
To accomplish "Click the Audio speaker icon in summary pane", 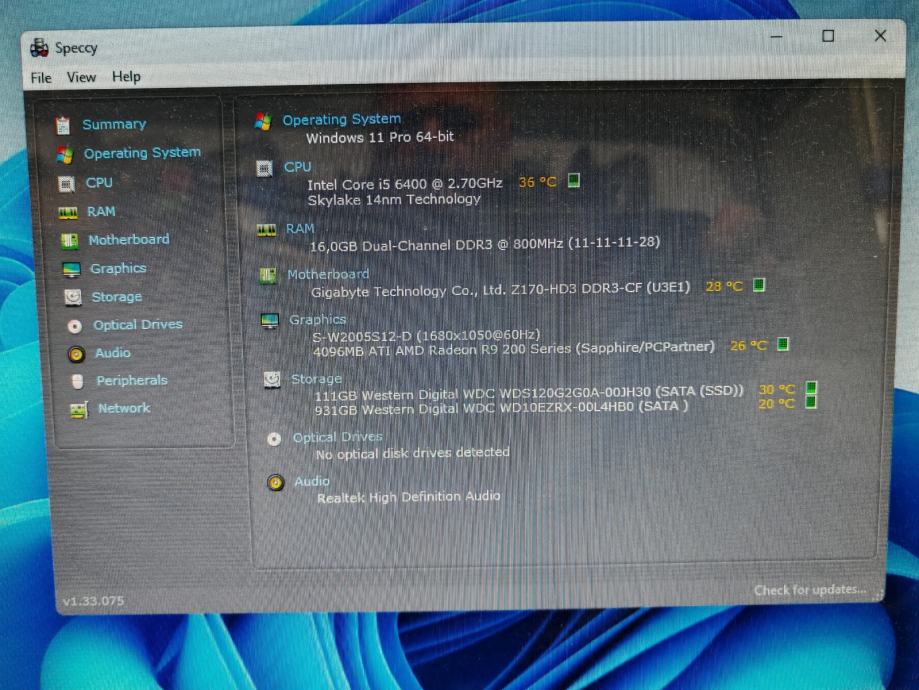I will [275, 482].
